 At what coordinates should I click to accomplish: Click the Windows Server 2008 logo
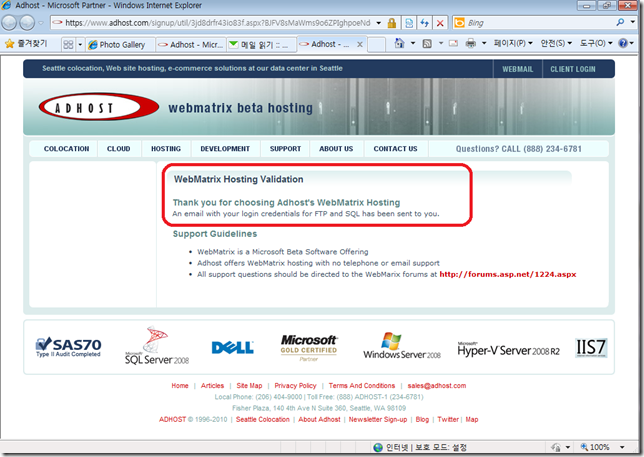402,346
